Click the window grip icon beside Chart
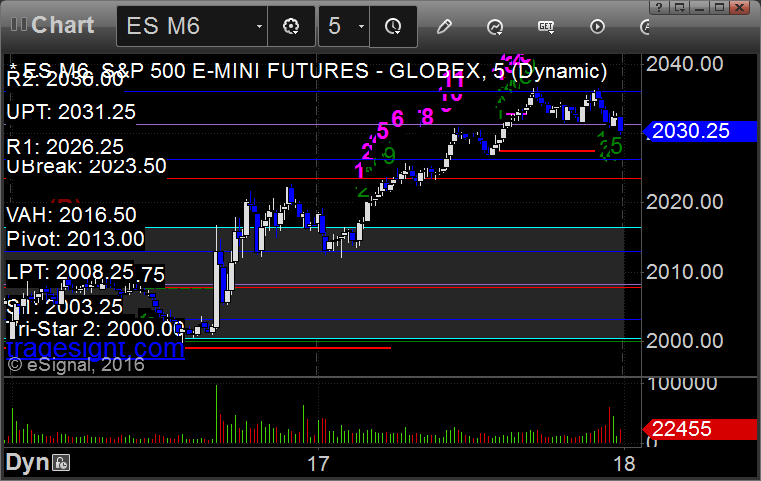Viewport: 761px width, 481px height. (18, 25)
